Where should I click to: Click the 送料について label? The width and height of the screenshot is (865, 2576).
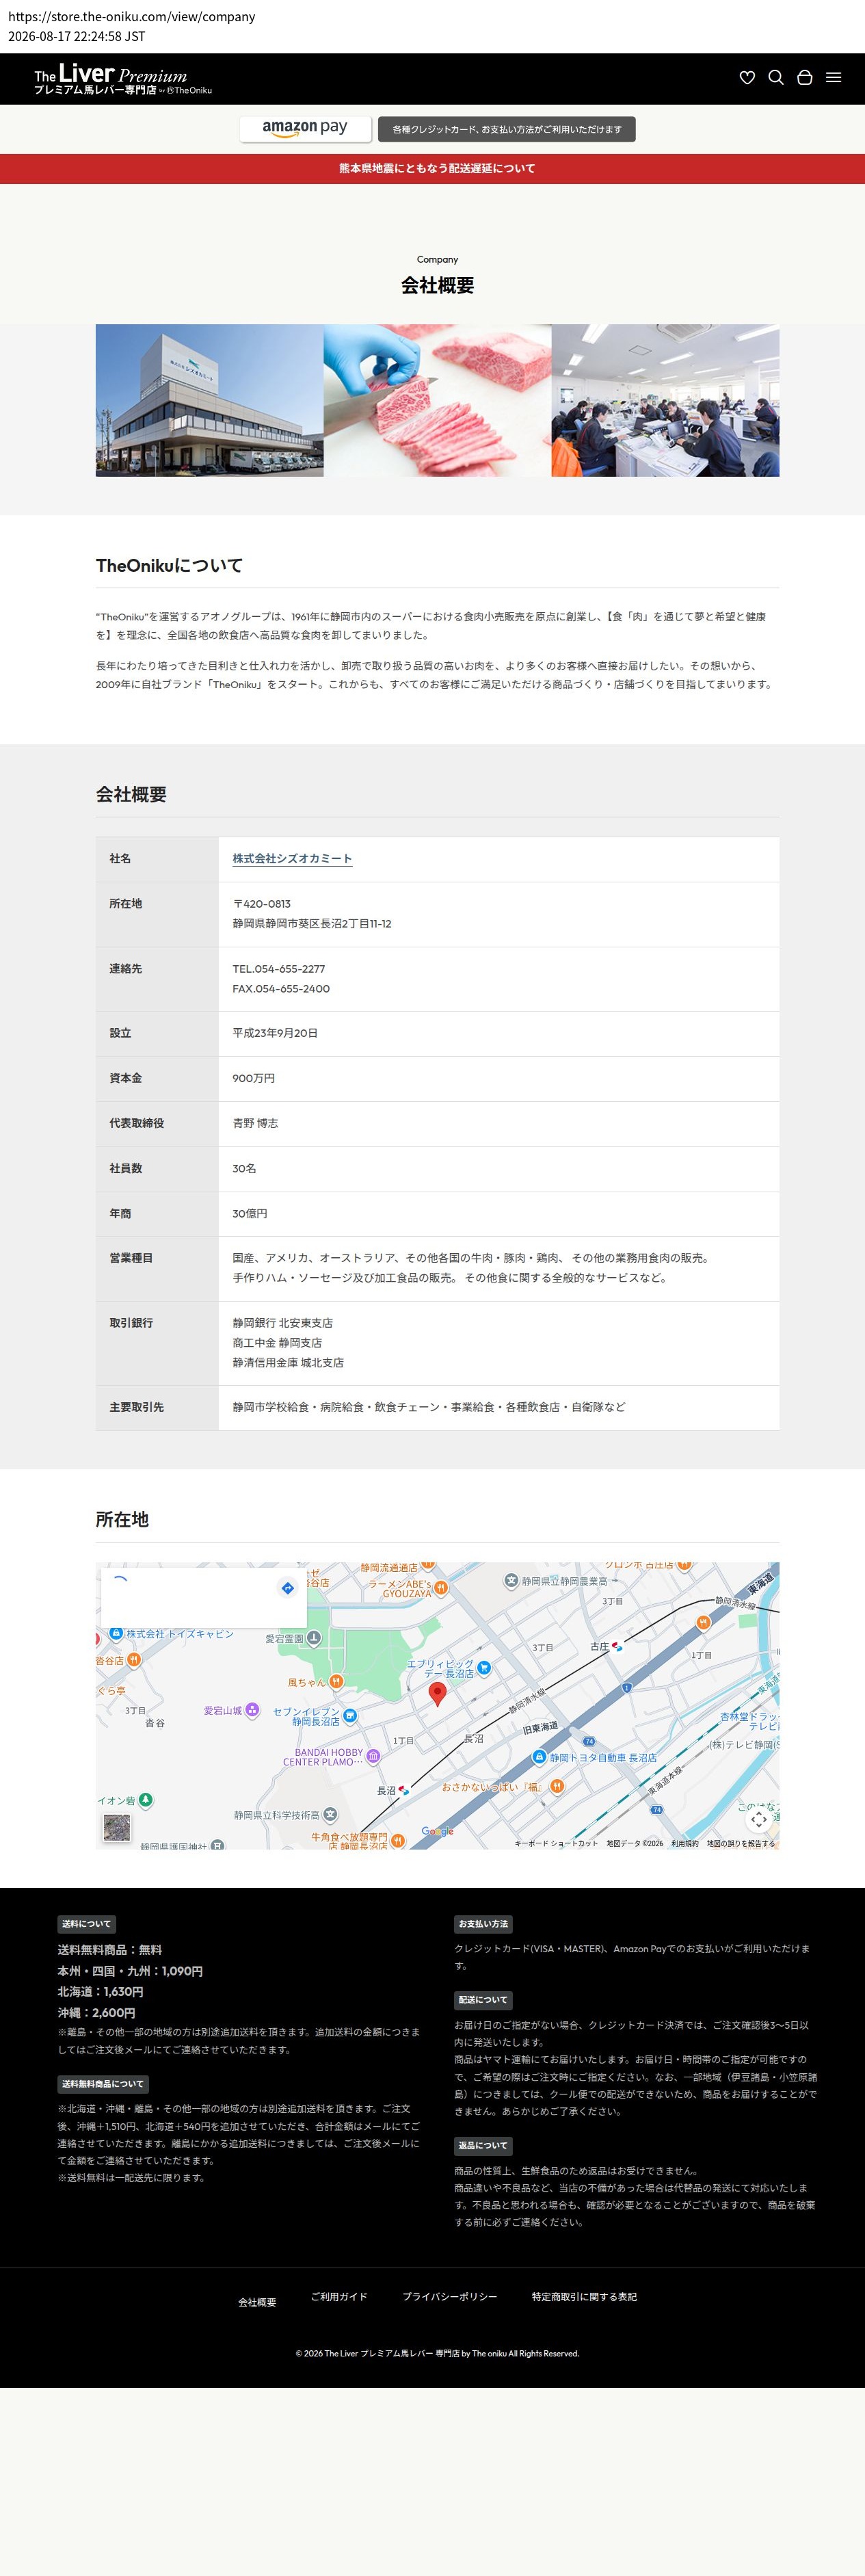pyautogui.click(x=87, y=1923)
